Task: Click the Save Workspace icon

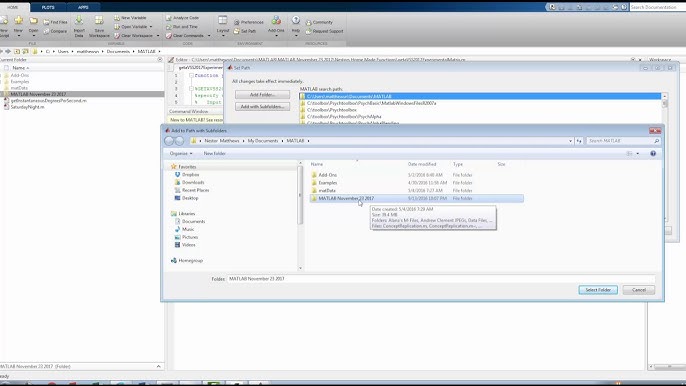Action: 99,21
